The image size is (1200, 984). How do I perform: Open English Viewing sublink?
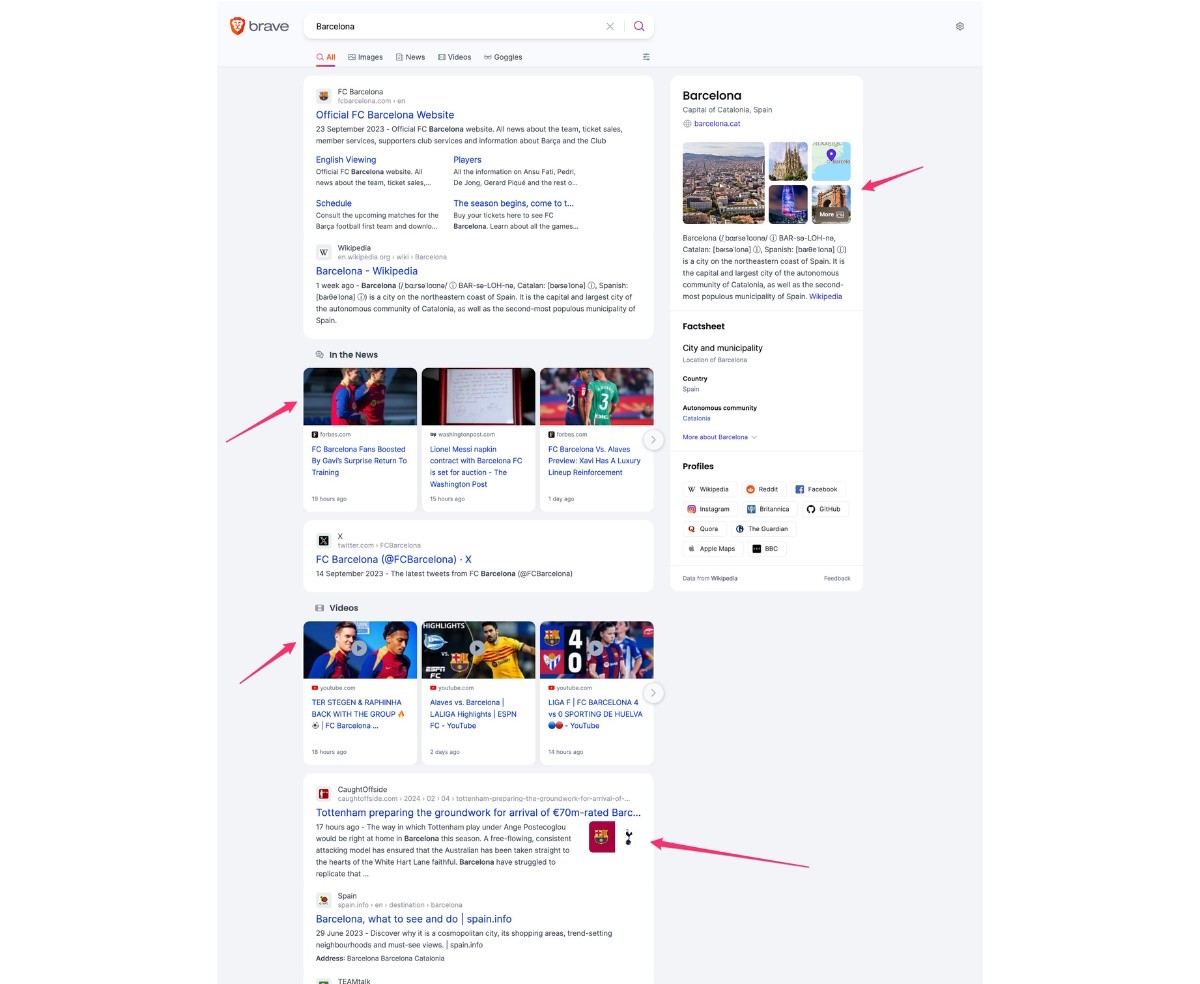coord(346,159)
